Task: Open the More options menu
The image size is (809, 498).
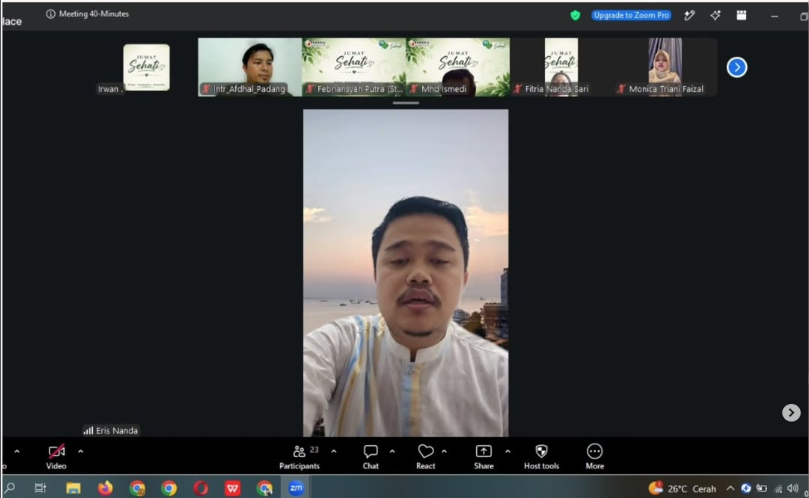Action: [x=594, y=457]
